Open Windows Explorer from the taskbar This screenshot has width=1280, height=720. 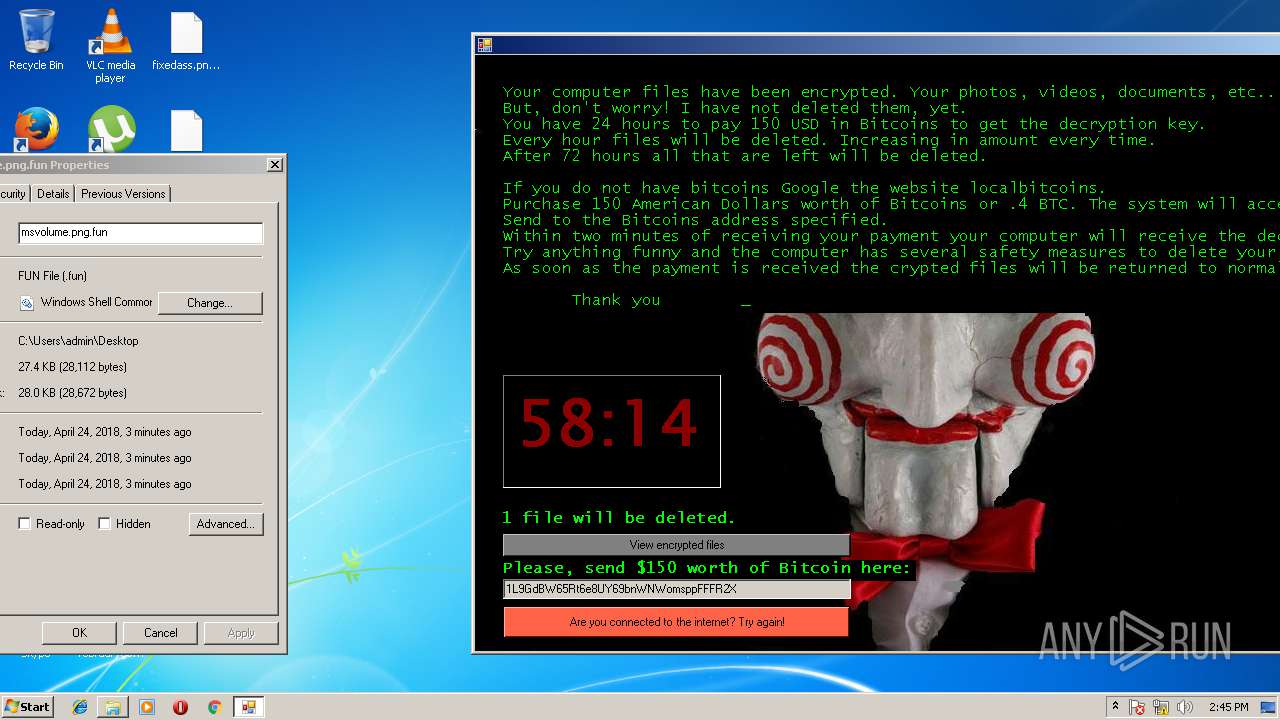pyautogui.click(x=113, y=707)
